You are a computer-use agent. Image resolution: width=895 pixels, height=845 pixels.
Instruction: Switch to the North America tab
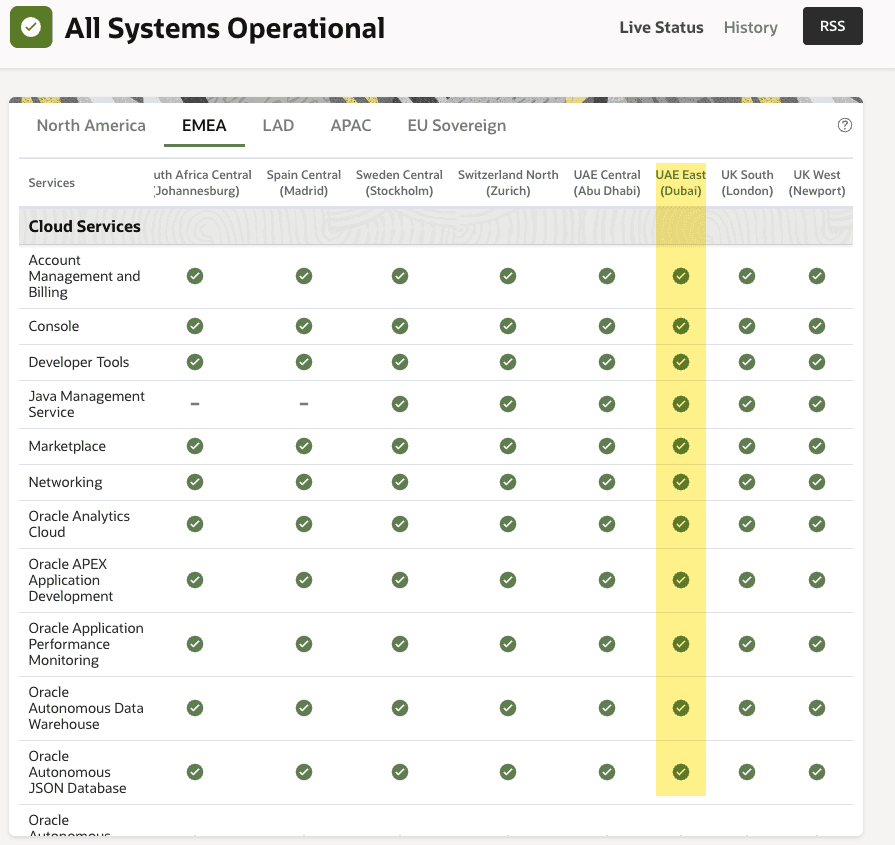(x=91, y=125)
